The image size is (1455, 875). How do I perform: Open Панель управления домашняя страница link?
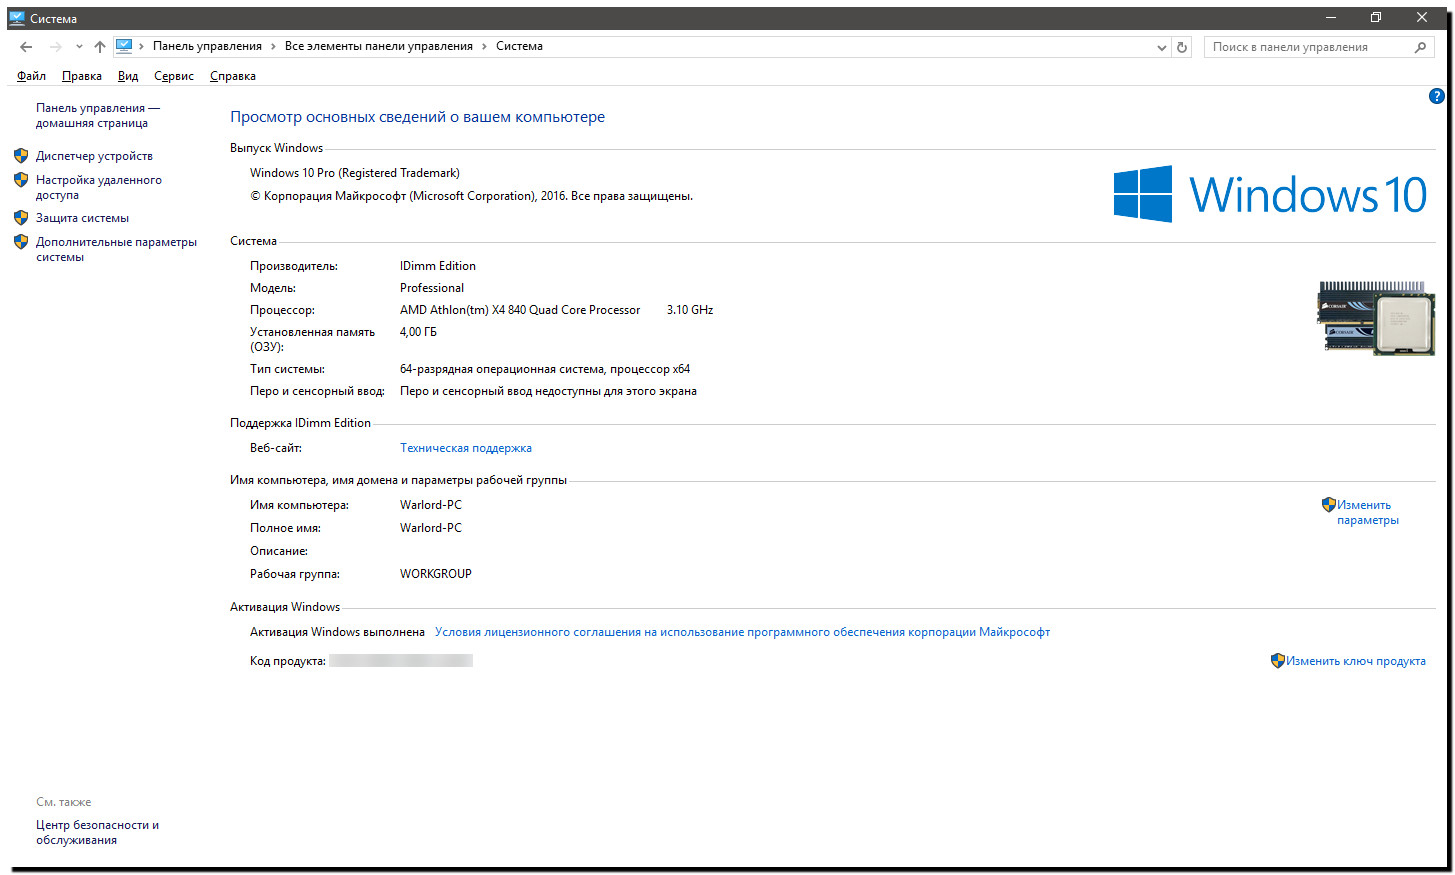(98, 115)
